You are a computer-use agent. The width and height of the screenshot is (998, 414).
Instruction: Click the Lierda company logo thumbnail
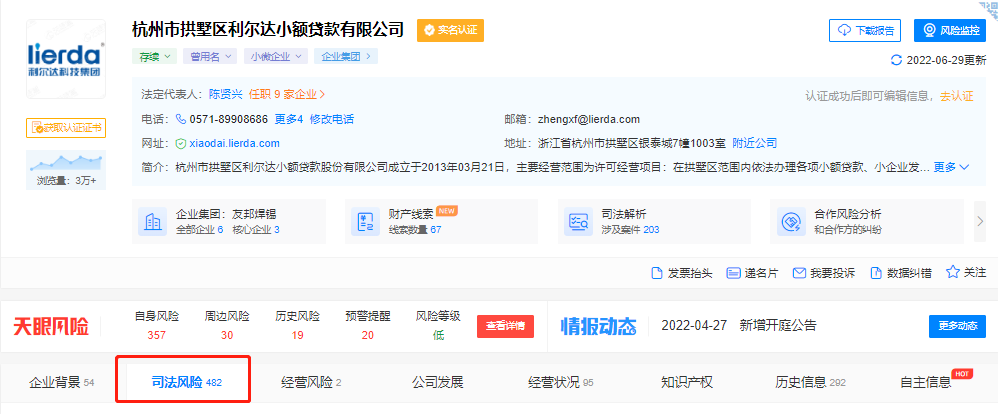(66, 59)
